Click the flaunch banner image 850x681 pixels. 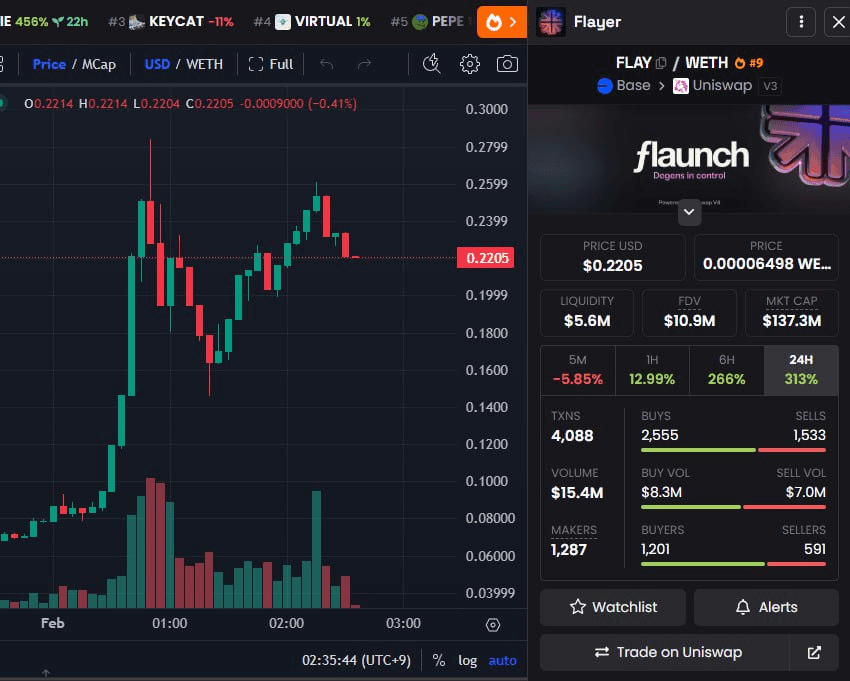[688, 159]
